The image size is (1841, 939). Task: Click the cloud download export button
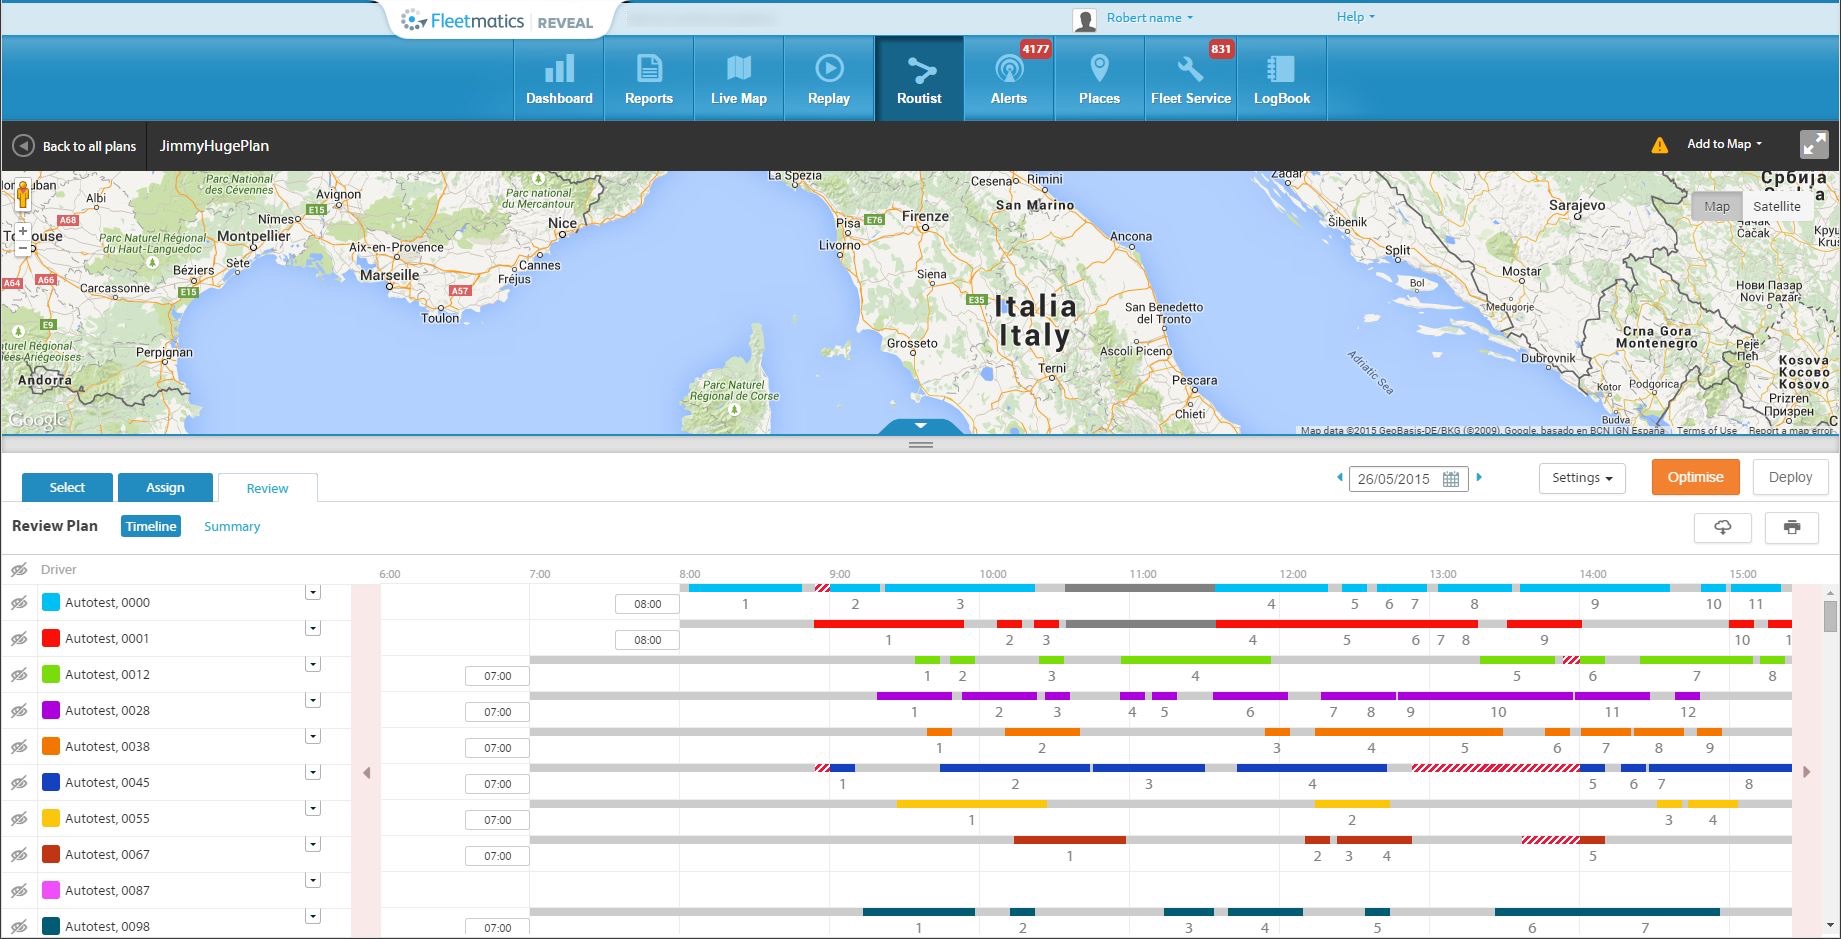pos(1723,527)
